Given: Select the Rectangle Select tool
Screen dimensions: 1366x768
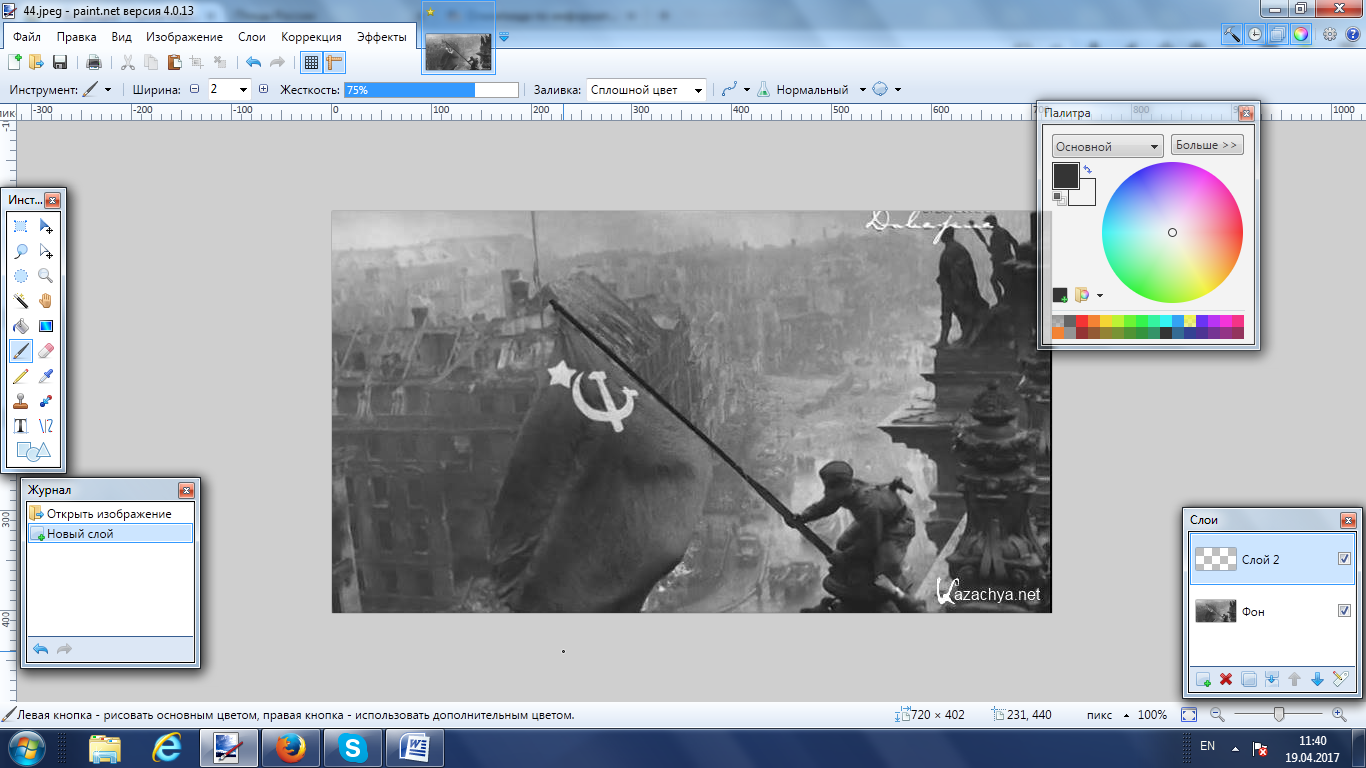Looking at the screenshot, I should click(21, 226).
